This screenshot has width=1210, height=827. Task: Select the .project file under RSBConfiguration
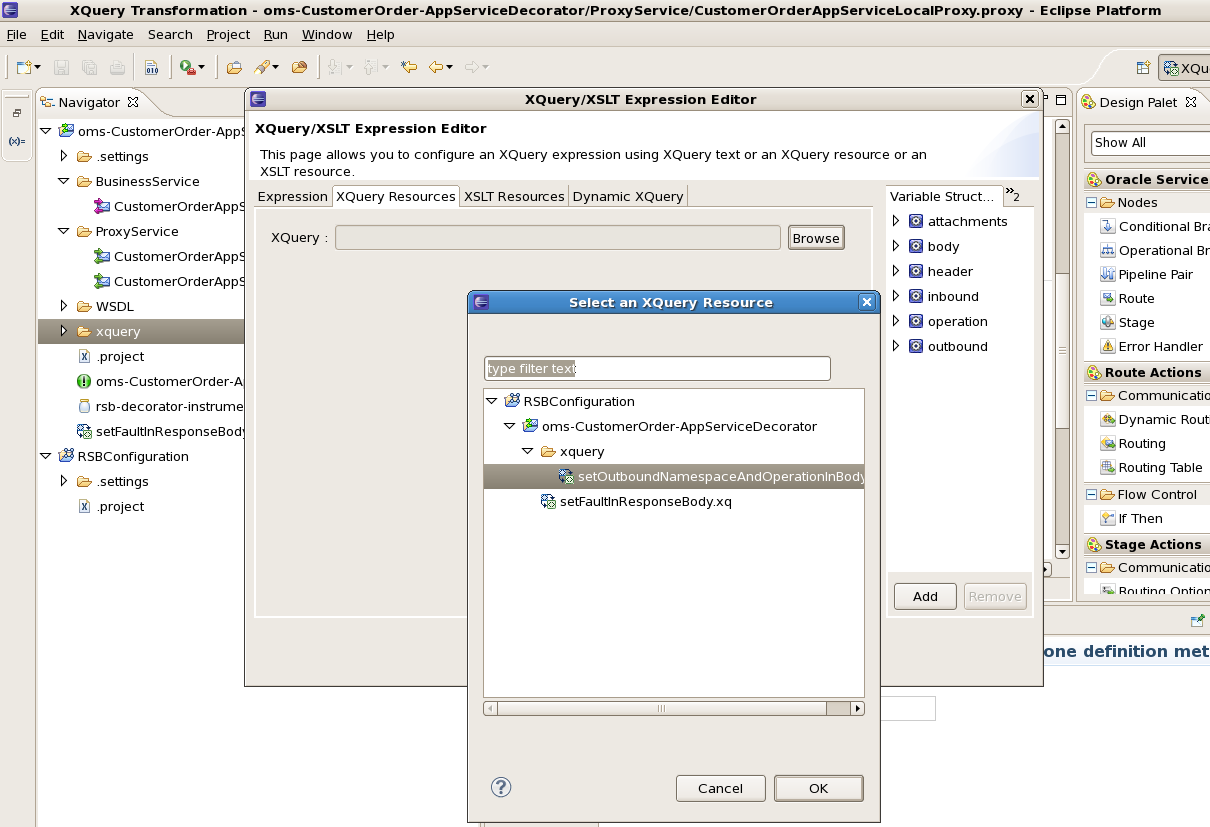click(x=111, y=506)
